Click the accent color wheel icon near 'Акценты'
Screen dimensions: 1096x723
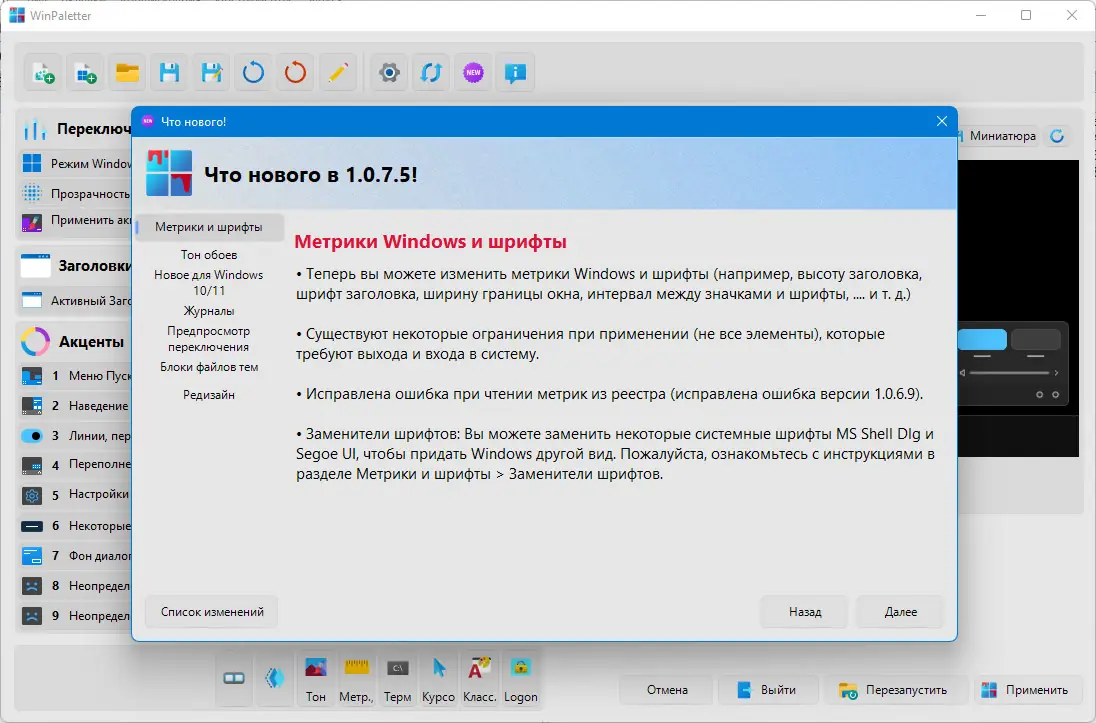point(35,342)
